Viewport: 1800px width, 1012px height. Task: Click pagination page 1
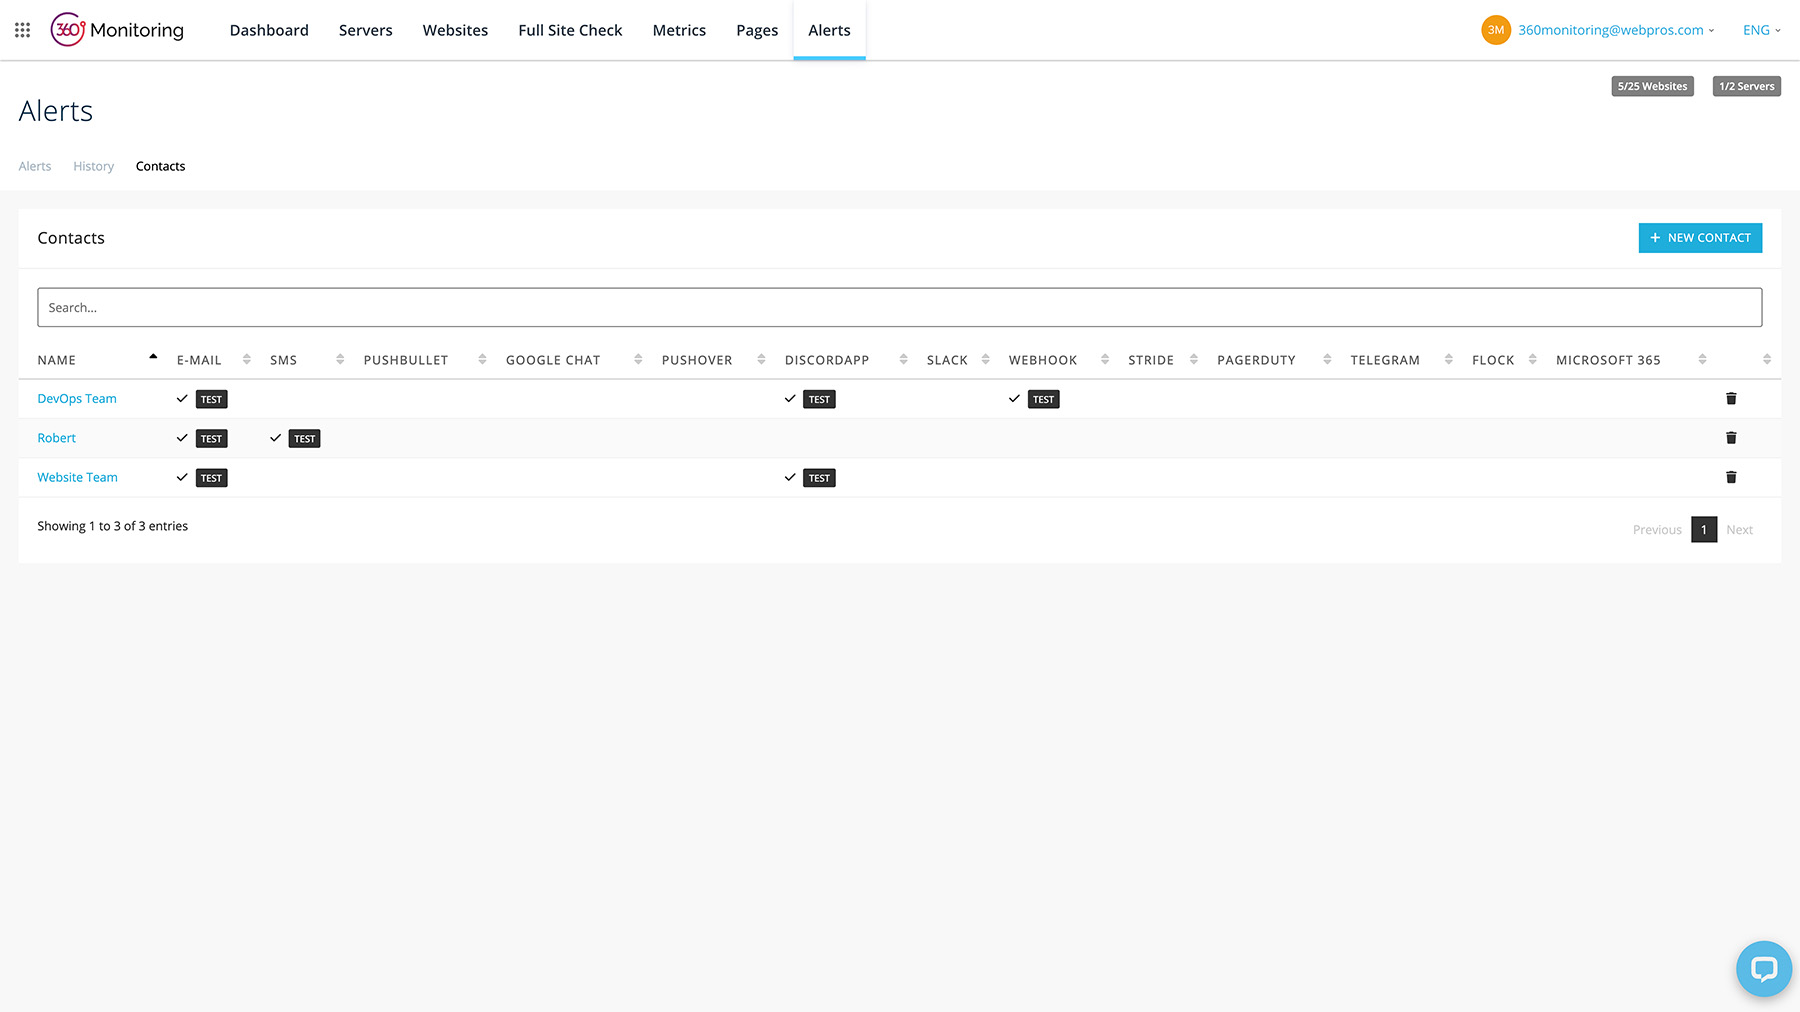click(x=1704, y=529)
